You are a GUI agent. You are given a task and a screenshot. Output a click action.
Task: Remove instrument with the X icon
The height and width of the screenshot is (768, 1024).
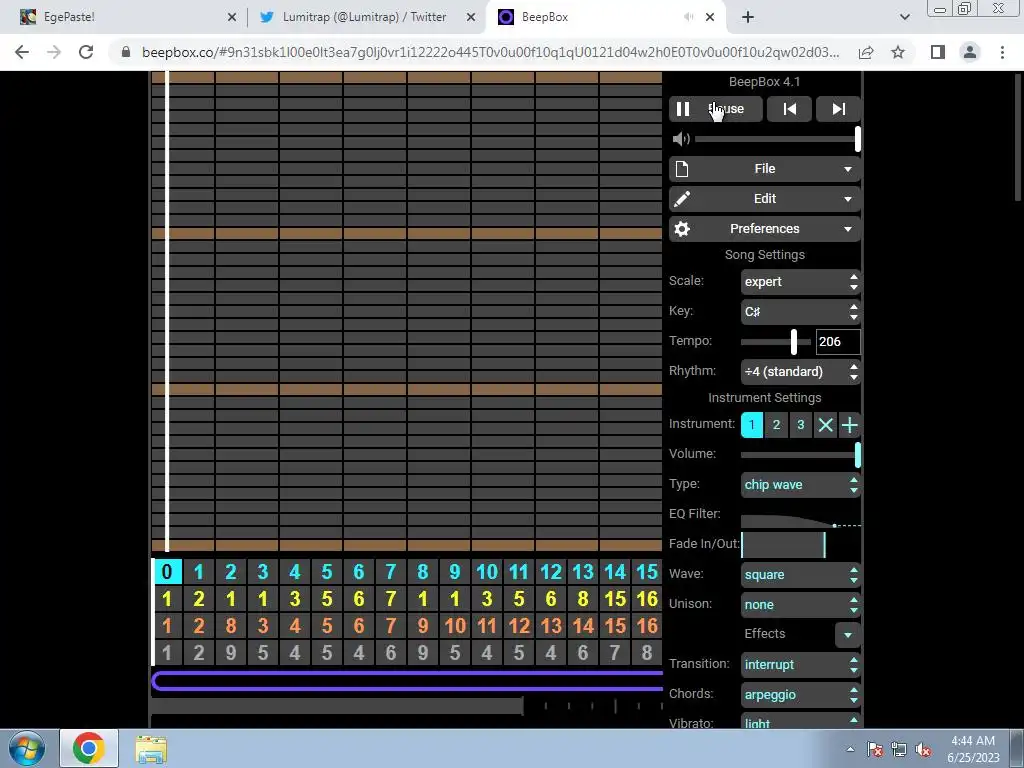pos(825,425)
